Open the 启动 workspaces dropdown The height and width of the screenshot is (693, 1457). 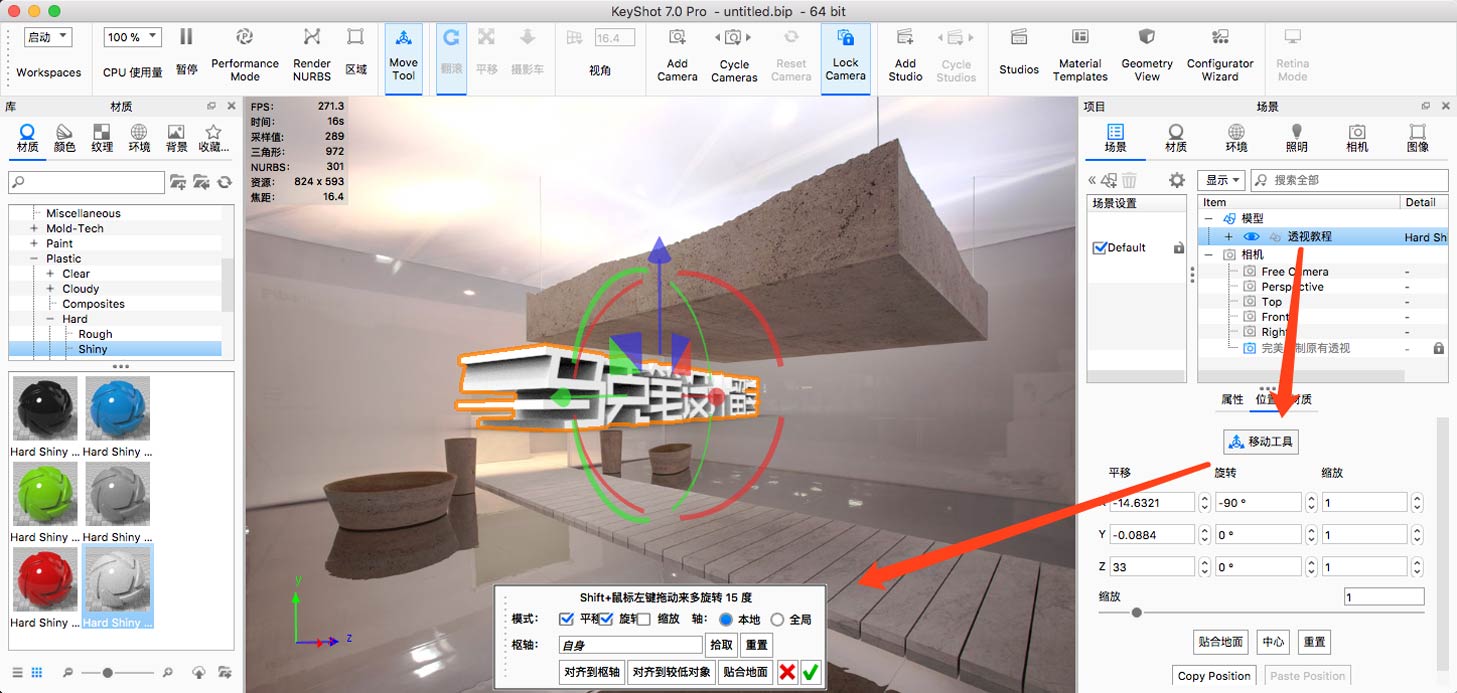coord(48,37)
